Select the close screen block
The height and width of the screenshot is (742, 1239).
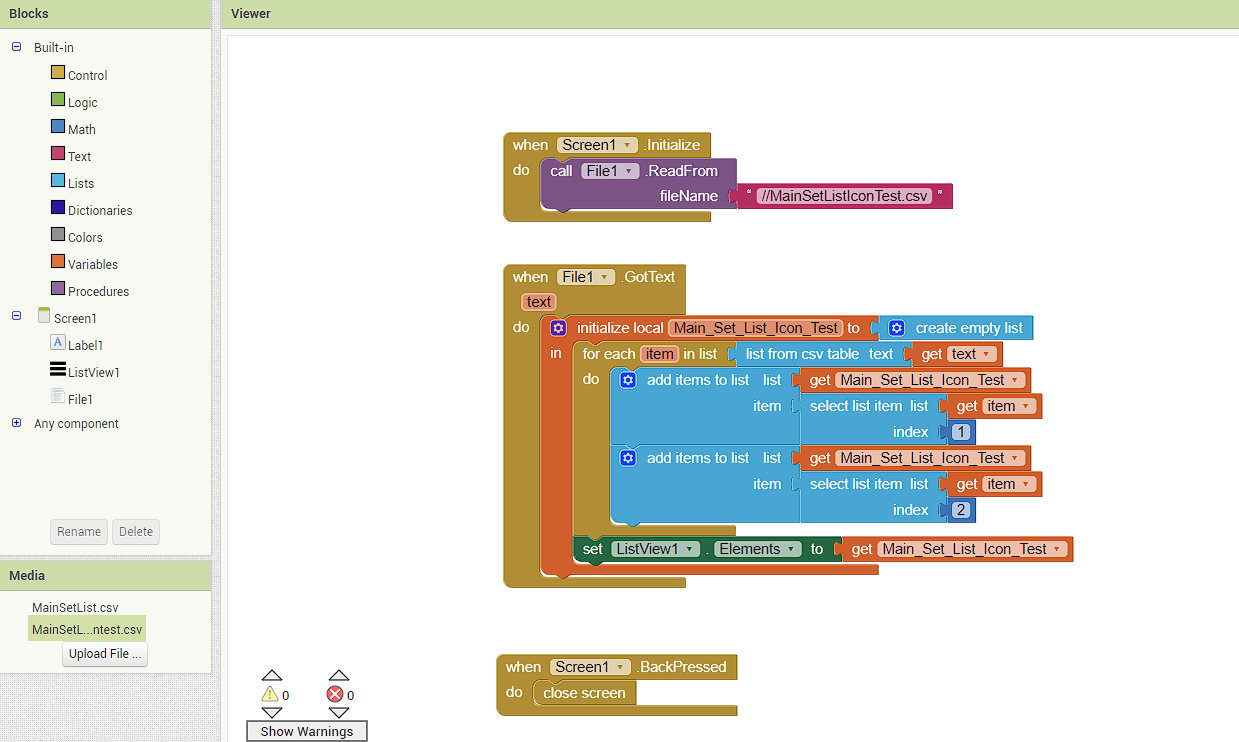pos(584,693)
